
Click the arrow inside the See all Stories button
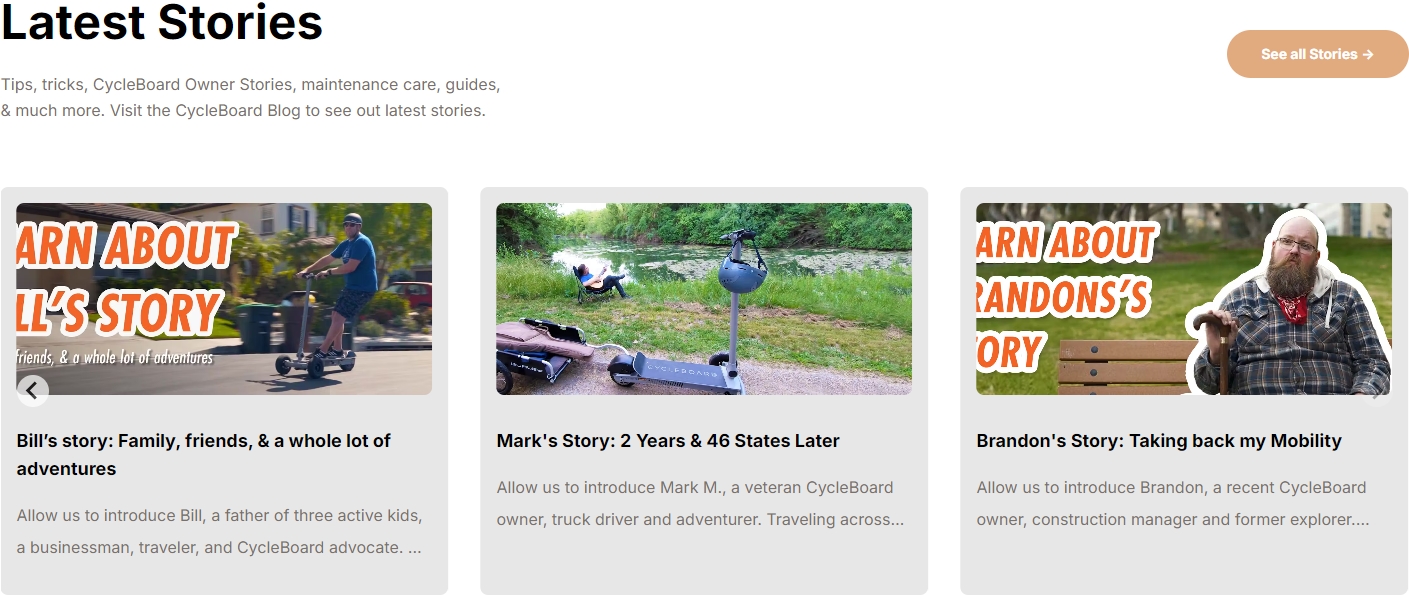point(1368,54)
